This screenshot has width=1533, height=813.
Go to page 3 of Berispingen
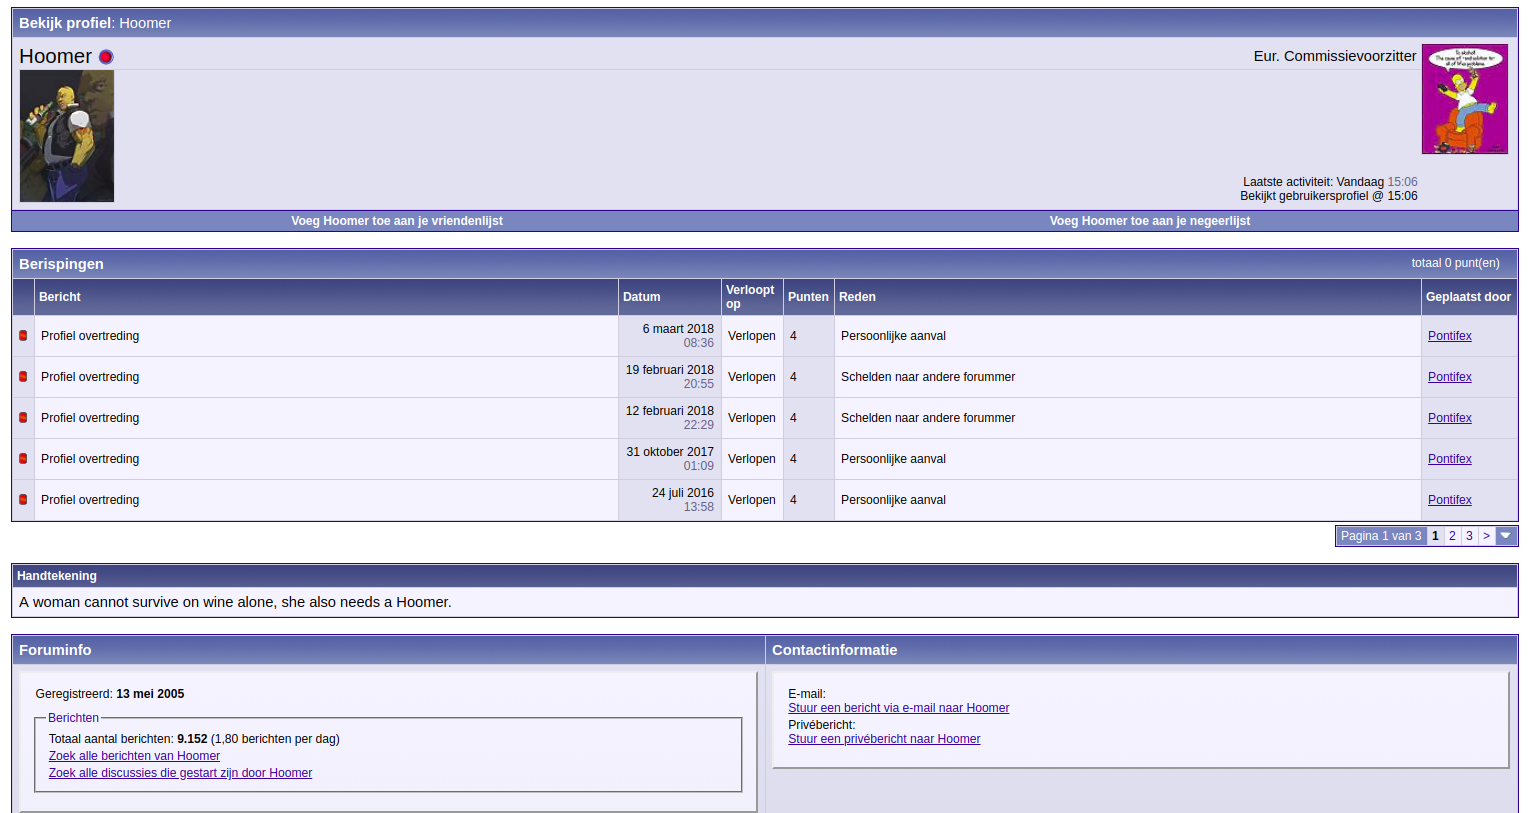tap(1469, 536)
